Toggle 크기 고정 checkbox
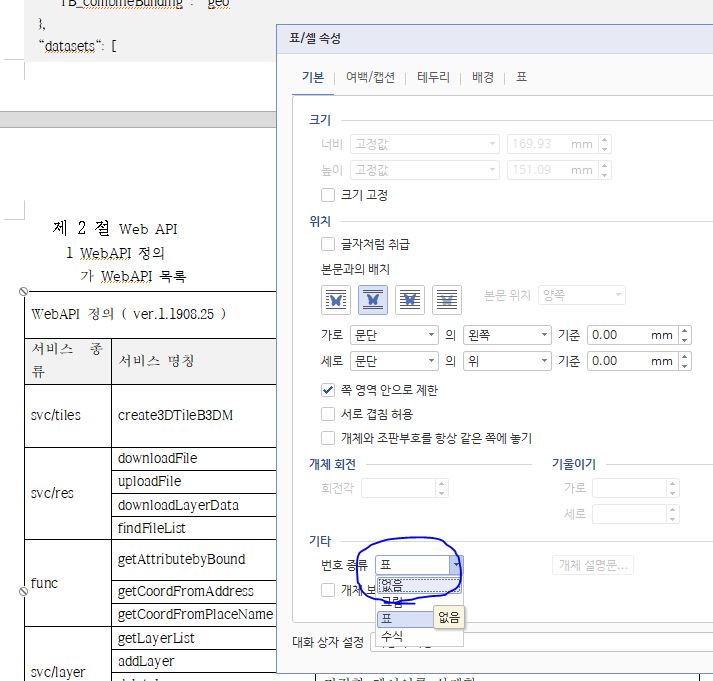Viewport: 713px width, 681px height. [328, 195]
